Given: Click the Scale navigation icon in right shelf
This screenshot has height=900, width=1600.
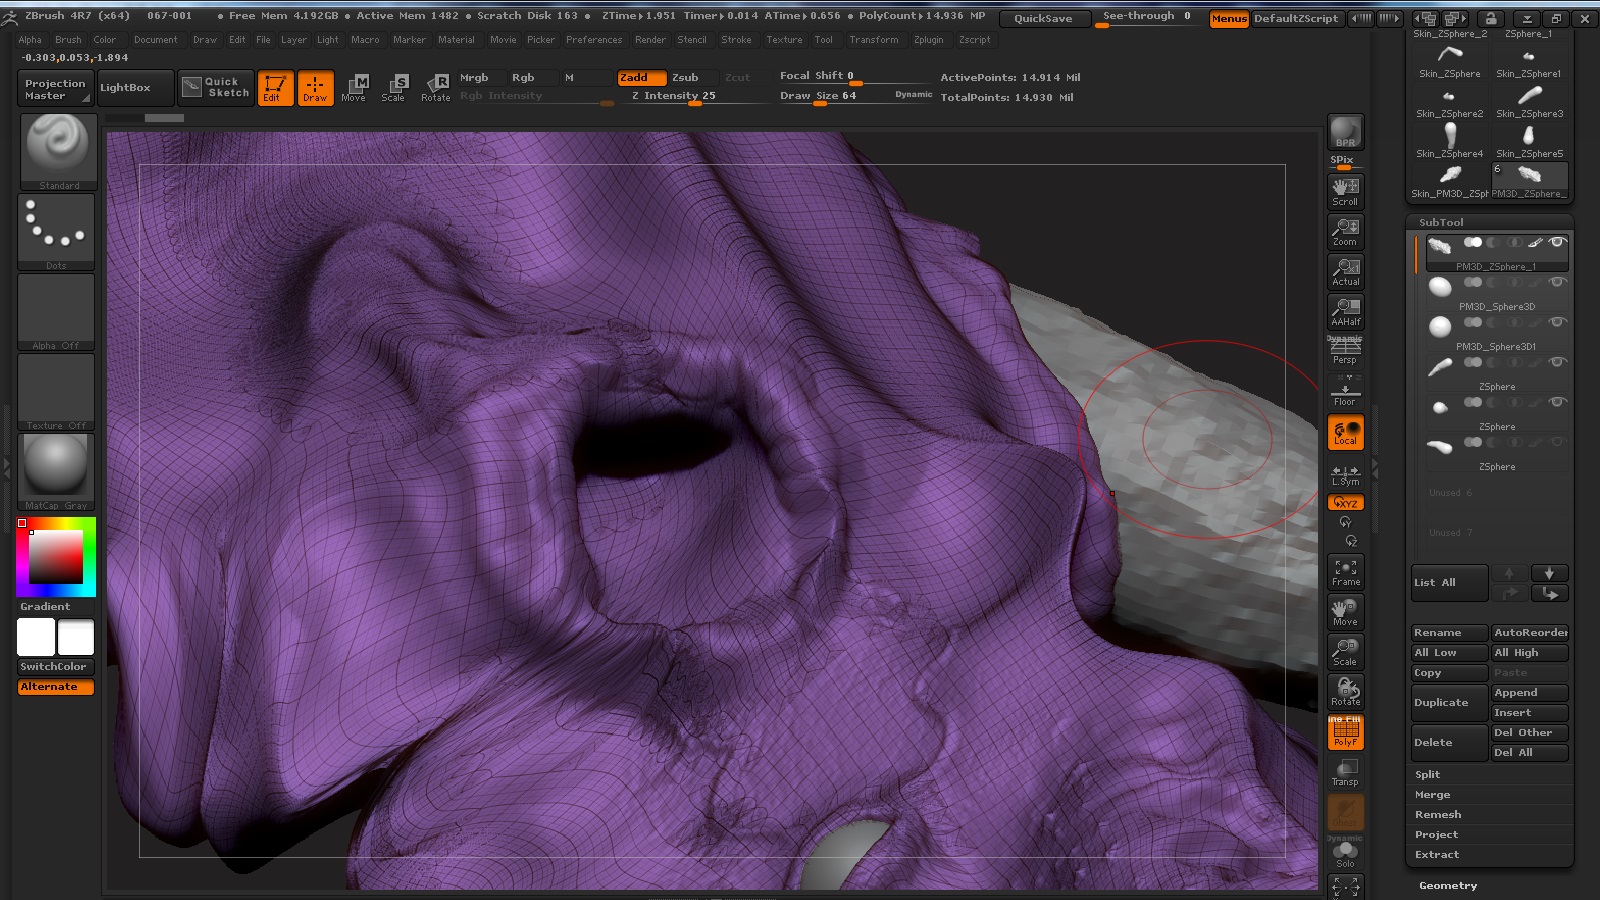Looking at the screenshot, I should (x=1345, y=652).
